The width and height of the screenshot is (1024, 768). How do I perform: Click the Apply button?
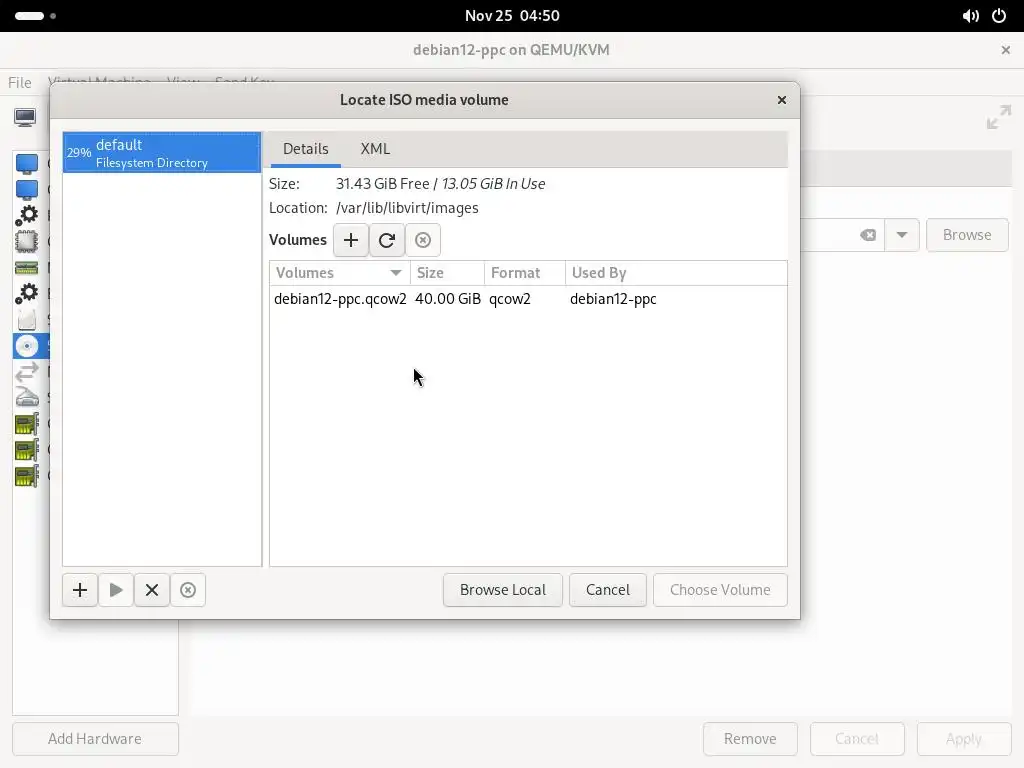pos(964,739)
